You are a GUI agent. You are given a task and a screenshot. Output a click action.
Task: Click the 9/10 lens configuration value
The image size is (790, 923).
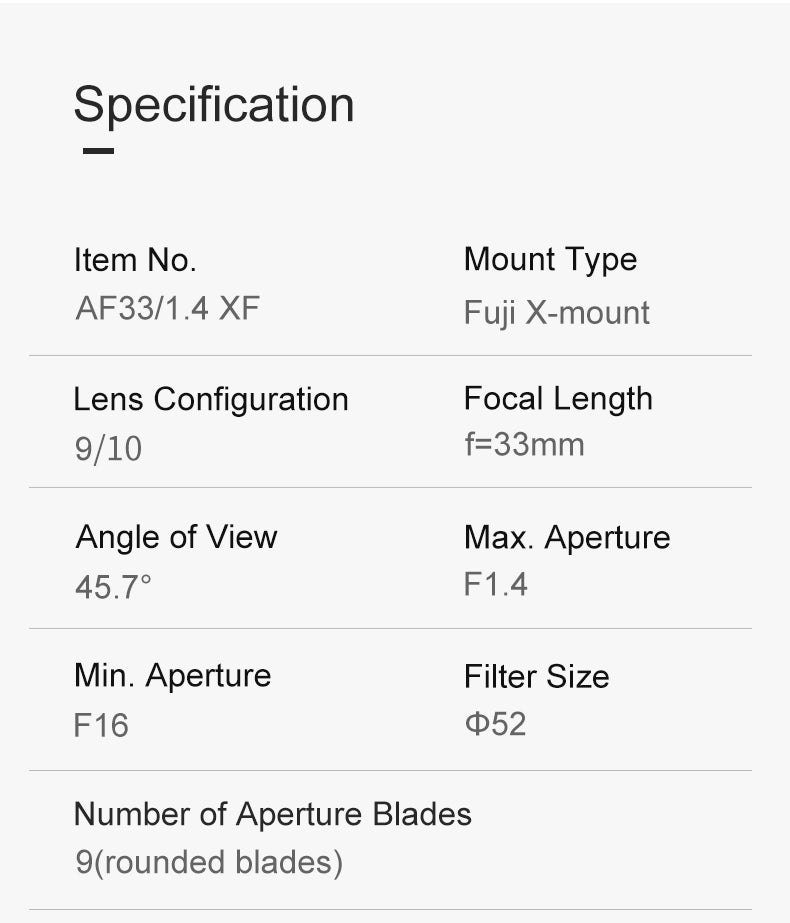pyautogui.click(x=108, y=449)
